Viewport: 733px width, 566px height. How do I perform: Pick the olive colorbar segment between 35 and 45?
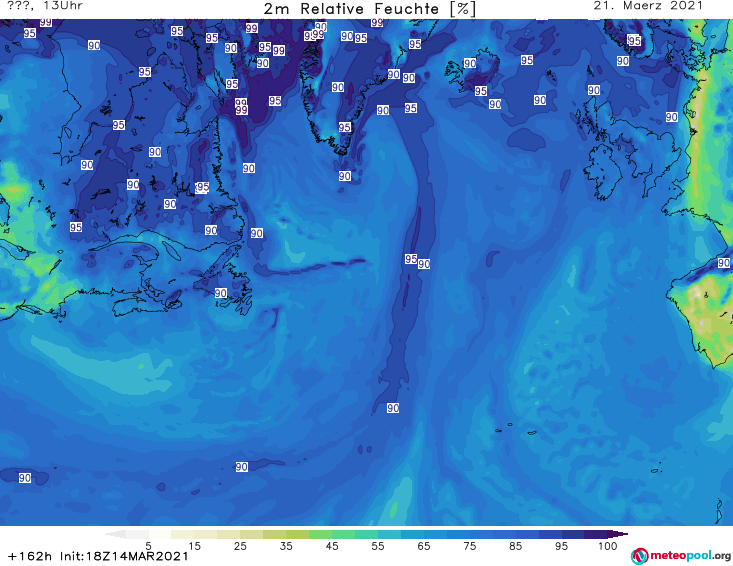pos(297,534)
